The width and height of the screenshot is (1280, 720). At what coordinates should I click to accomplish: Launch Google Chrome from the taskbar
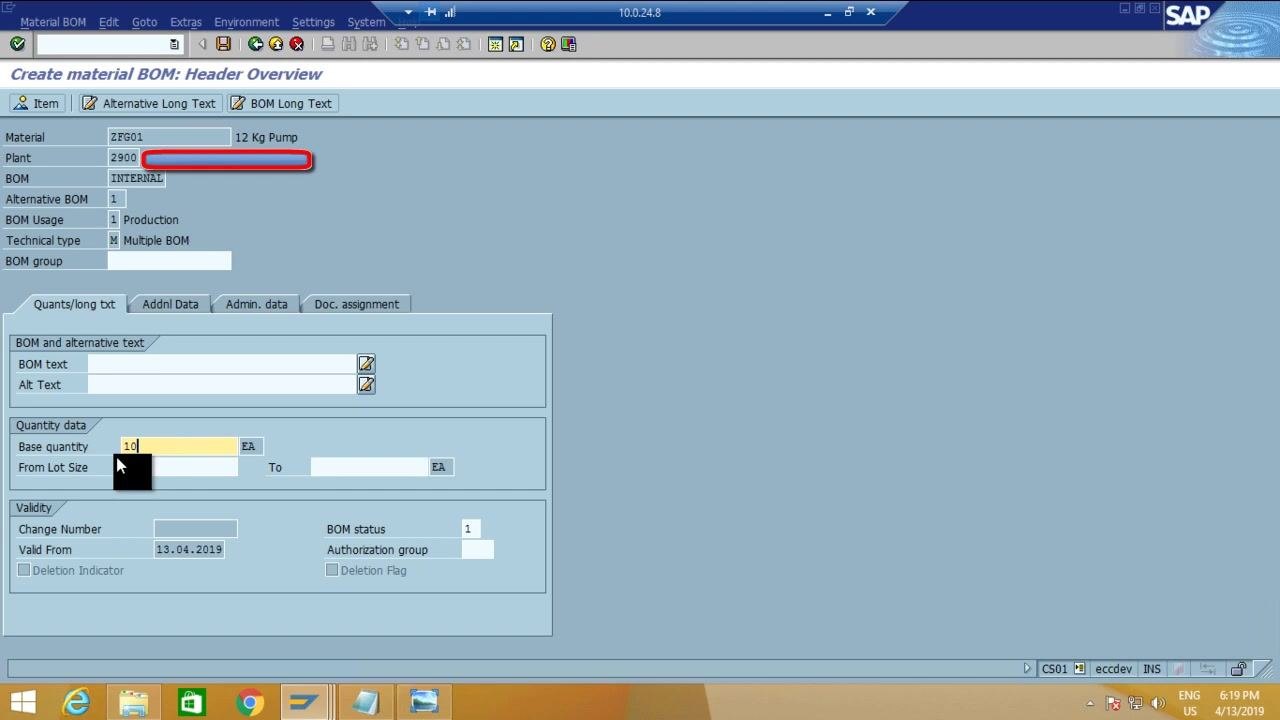coord(250,702)
